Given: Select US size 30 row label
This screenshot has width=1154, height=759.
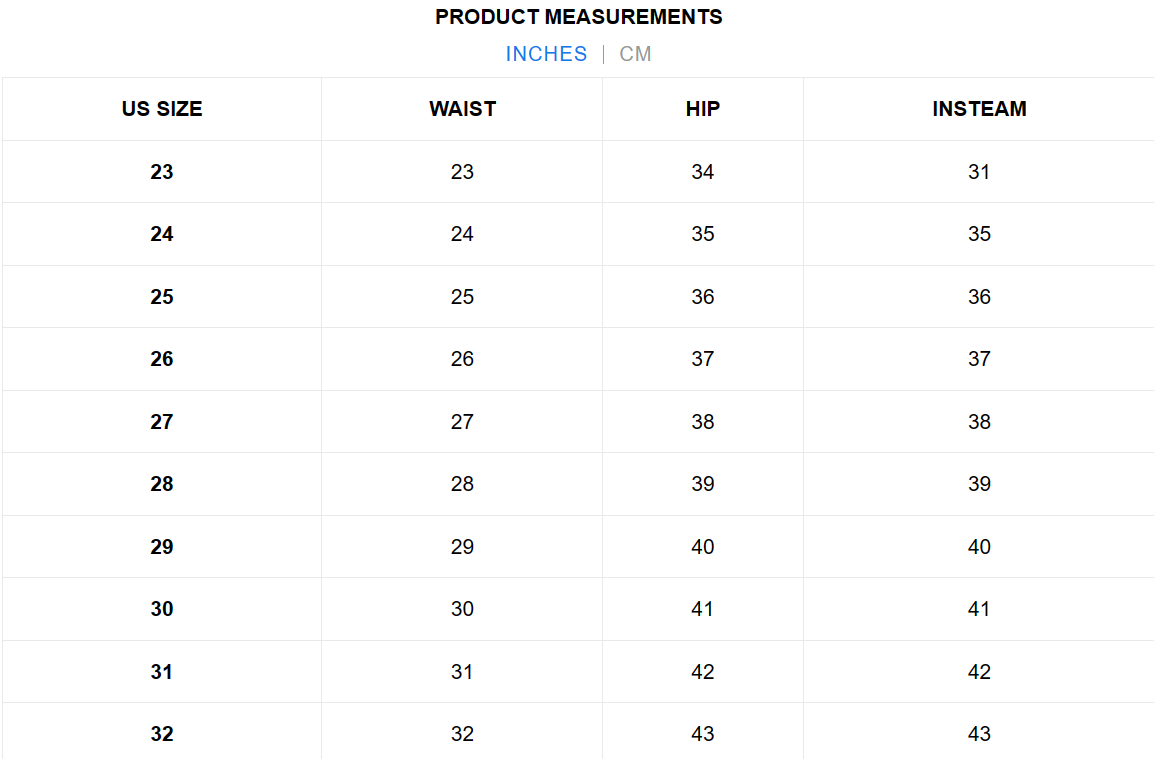Looking at the screenshot, I should point(162,609).
